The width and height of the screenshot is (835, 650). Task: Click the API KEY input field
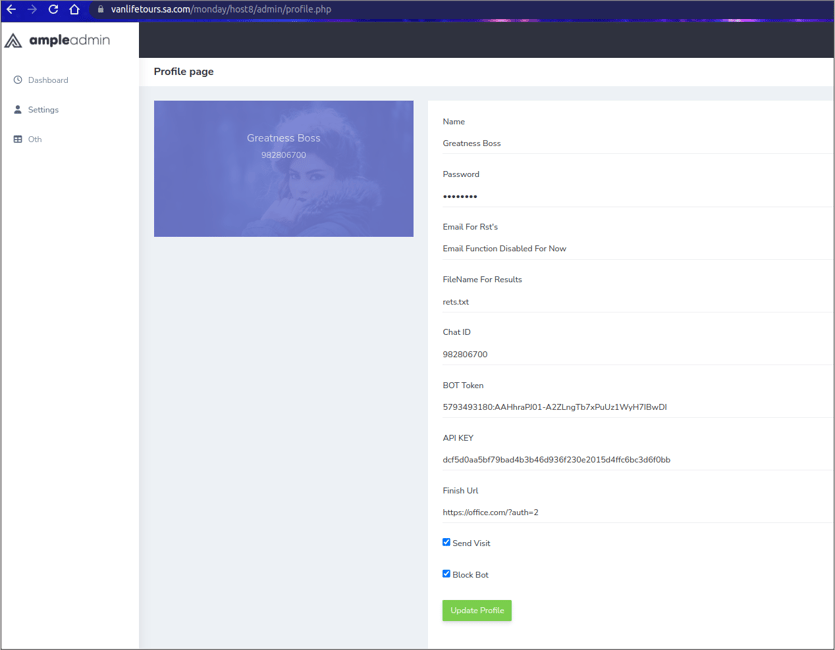(637, 459)
